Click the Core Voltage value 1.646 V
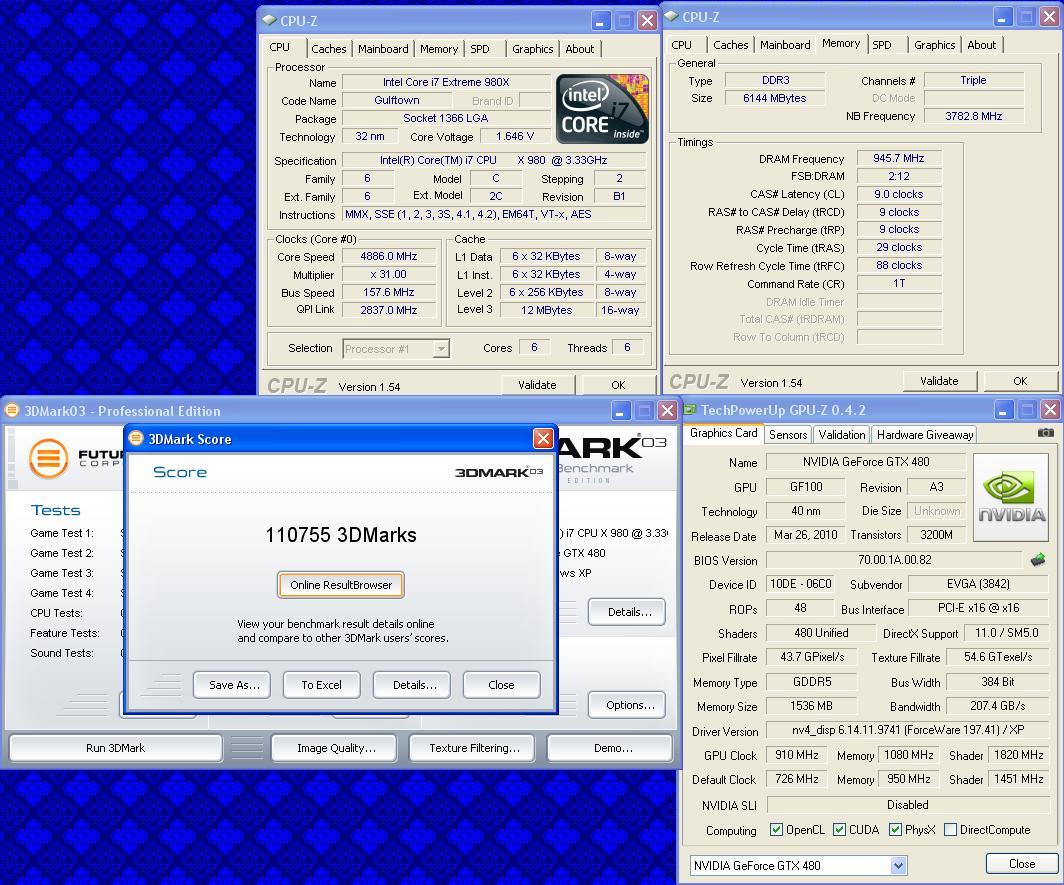The width and height of the screenshot is (1064, 885). click(x=515, y=136)
